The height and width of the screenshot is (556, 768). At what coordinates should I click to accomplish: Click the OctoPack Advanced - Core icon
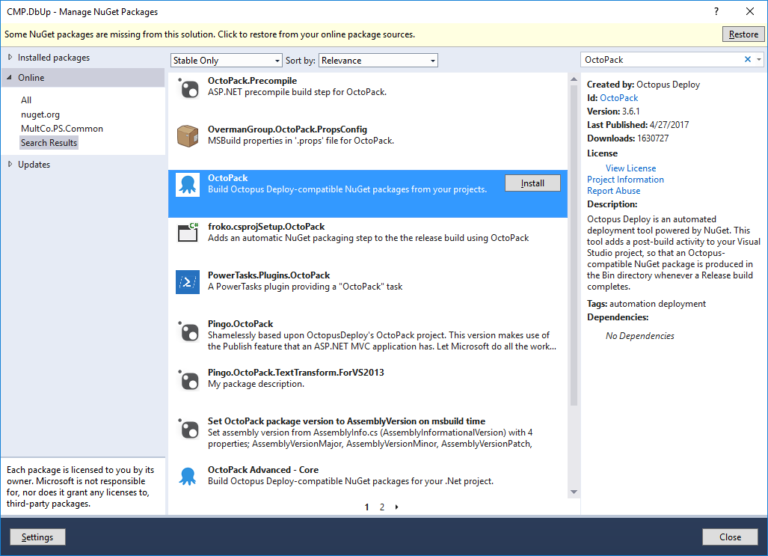point(187,474)
